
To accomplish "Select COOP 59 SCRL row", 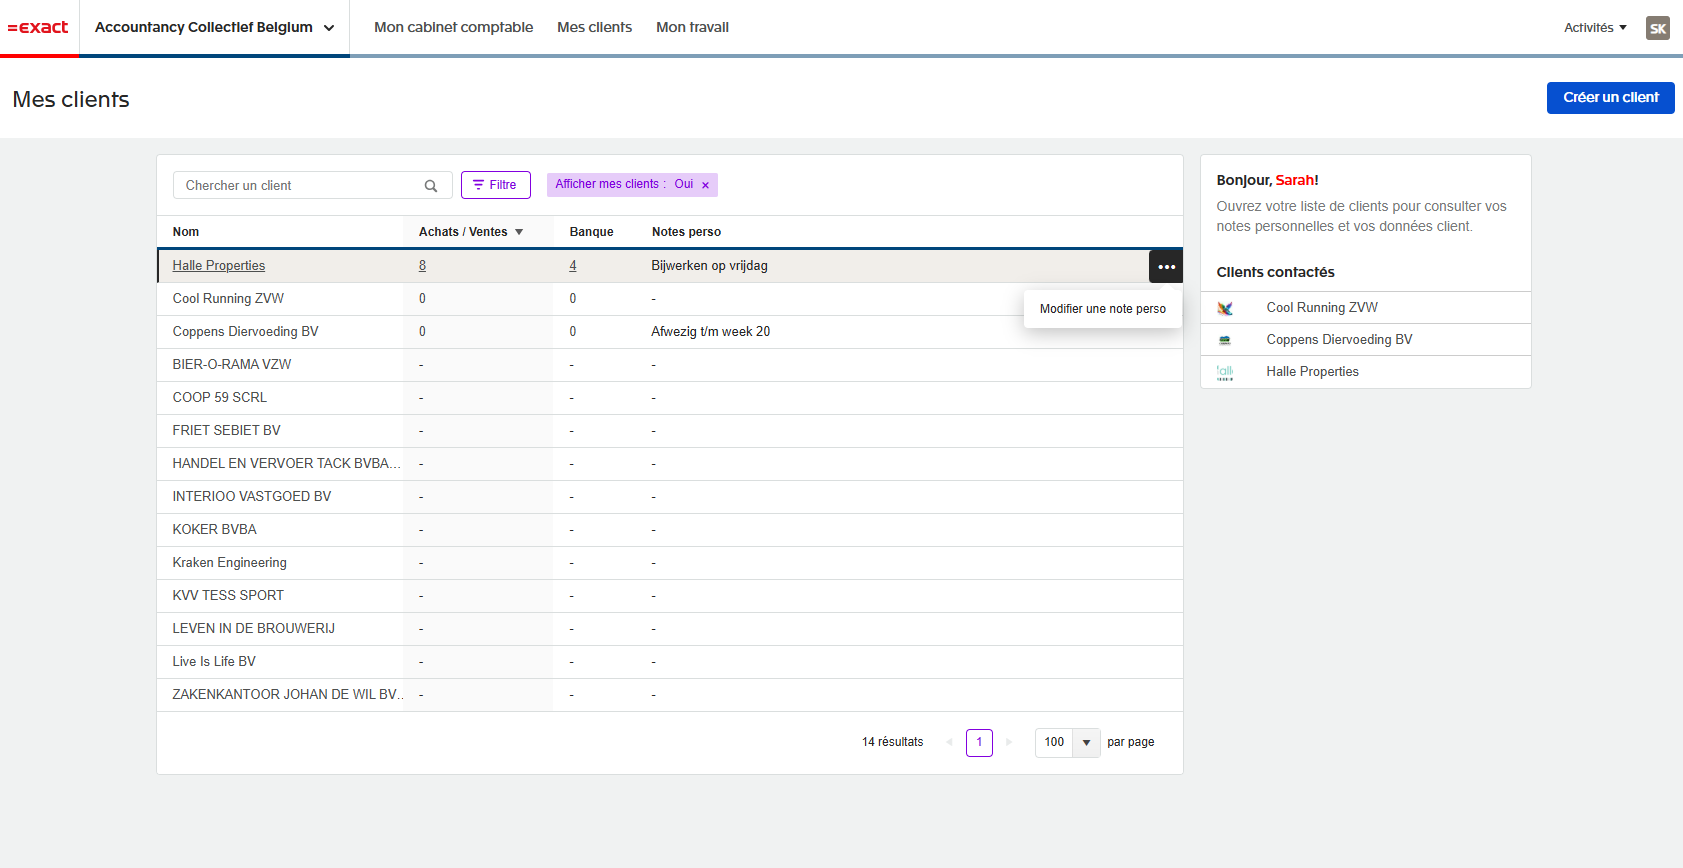I will tap(669, 398).
